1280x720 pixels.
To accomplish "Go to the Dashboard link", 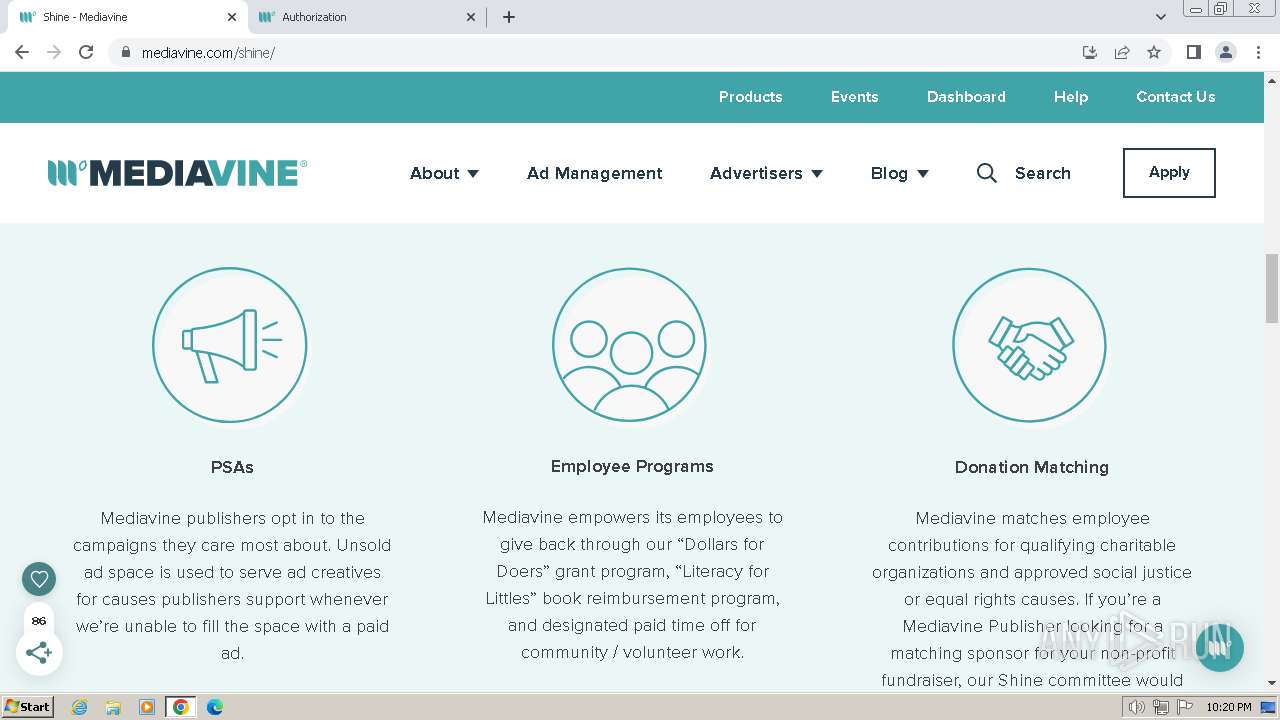I will [x=966, y=97].
